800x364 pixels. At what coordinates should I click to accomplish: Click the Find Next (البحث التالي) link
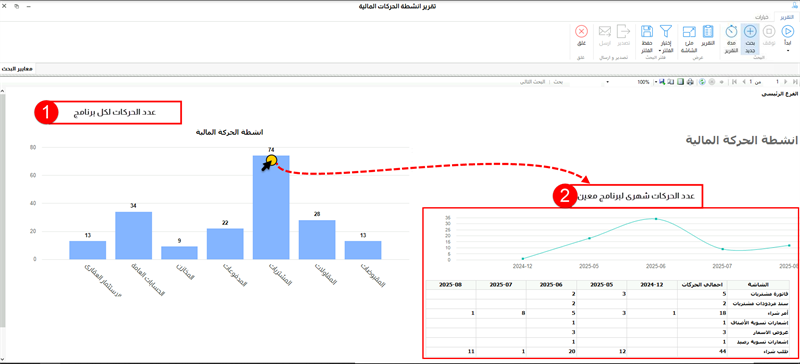point(533,82)
